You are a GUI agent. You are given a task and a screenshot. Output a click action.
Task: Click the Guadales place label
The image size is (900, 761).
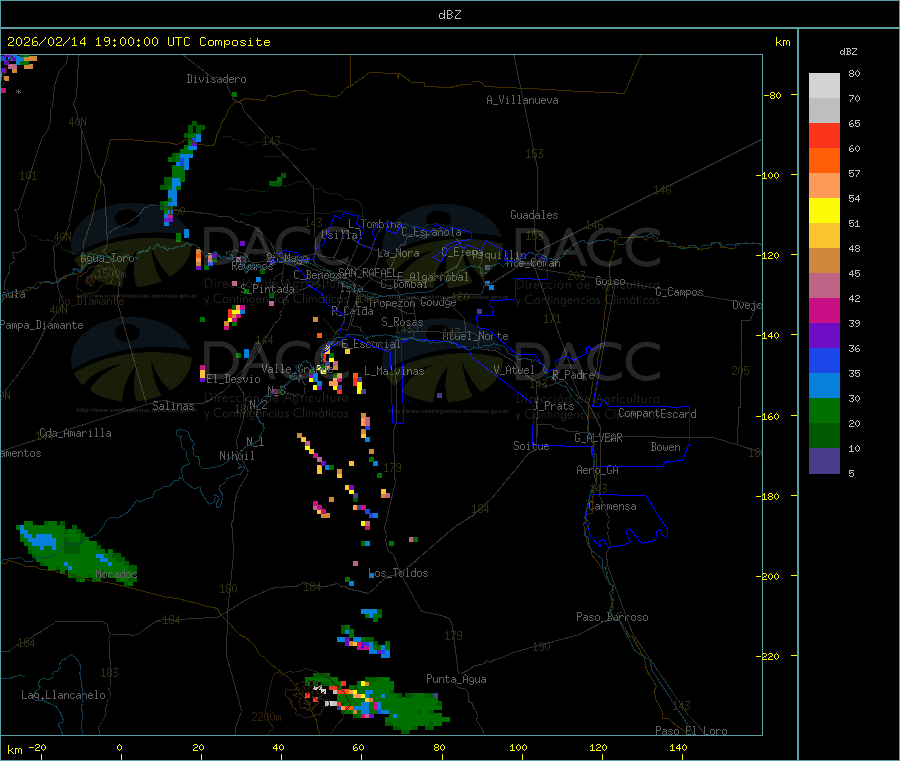click(x=534, y=215)
